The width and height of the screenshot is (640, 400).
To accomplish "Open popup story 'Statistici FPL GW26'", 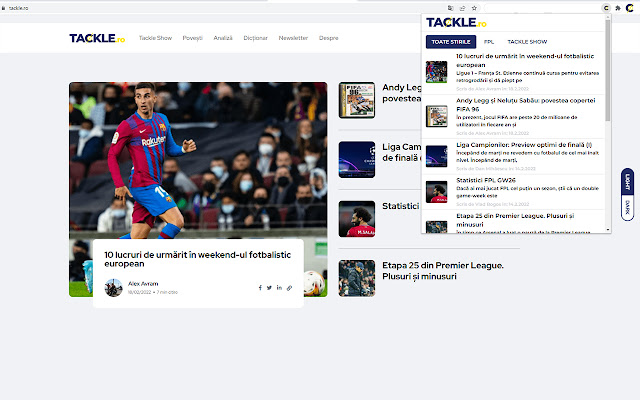I will point(486,180).
